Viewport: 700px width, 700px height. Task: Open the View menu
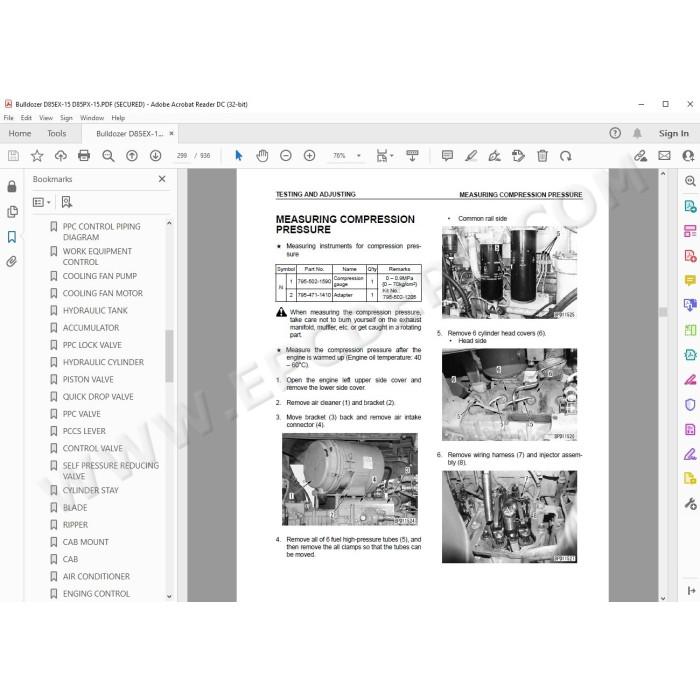[x=46, y=118]
